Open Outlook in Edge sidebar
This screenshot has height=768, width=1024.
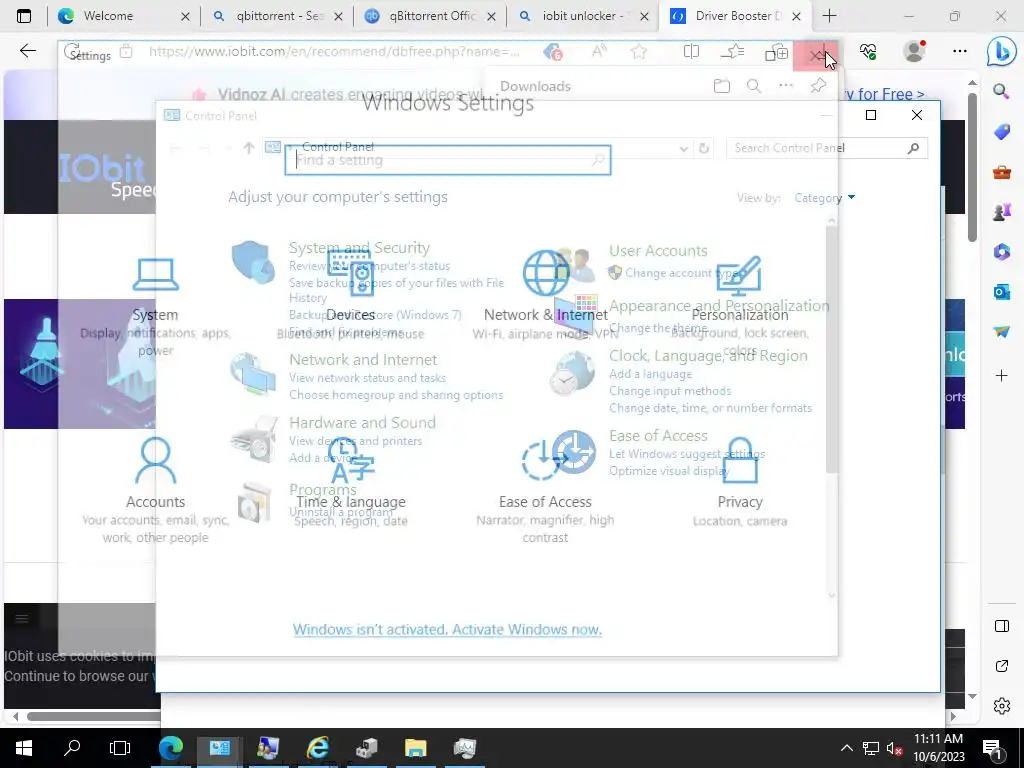[x=1001, y=292]
